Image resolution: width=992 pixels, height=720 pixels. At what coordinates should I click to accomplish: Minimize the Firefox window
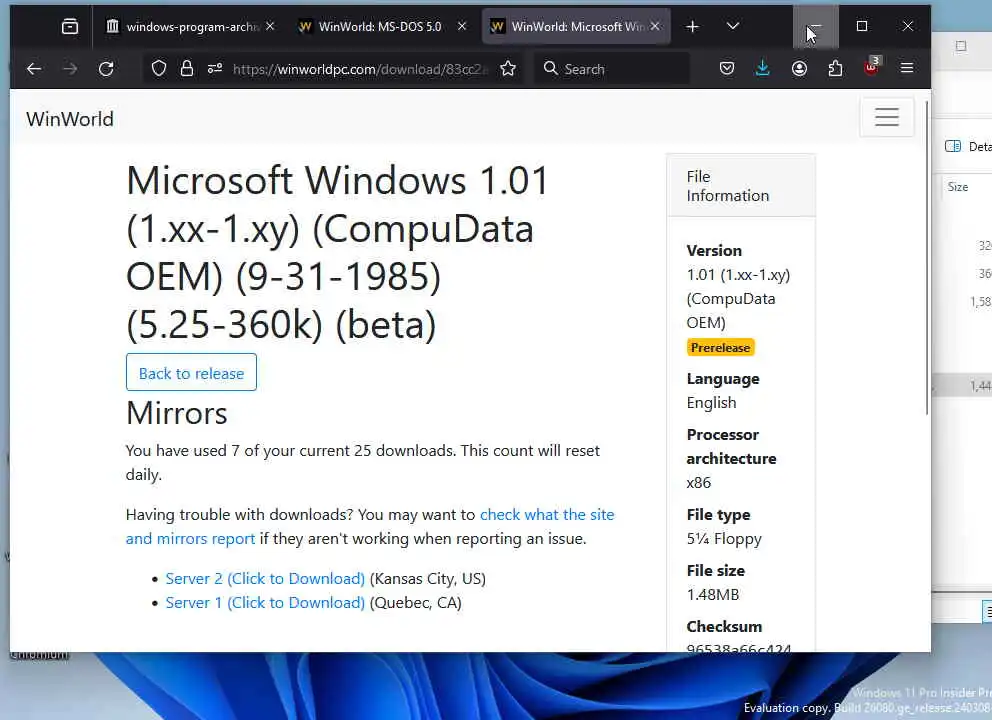coord(815,26)
